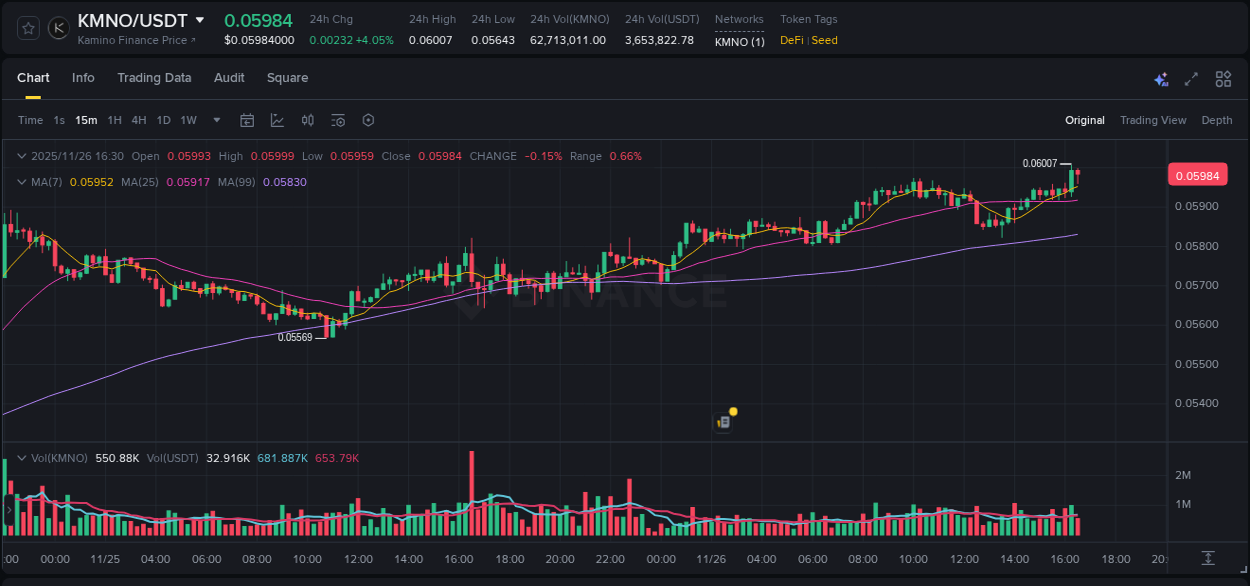The height and width of the screenshot is (586, 1250).
Task: Open the Audit tab
Action: click(x=229, y=77)
